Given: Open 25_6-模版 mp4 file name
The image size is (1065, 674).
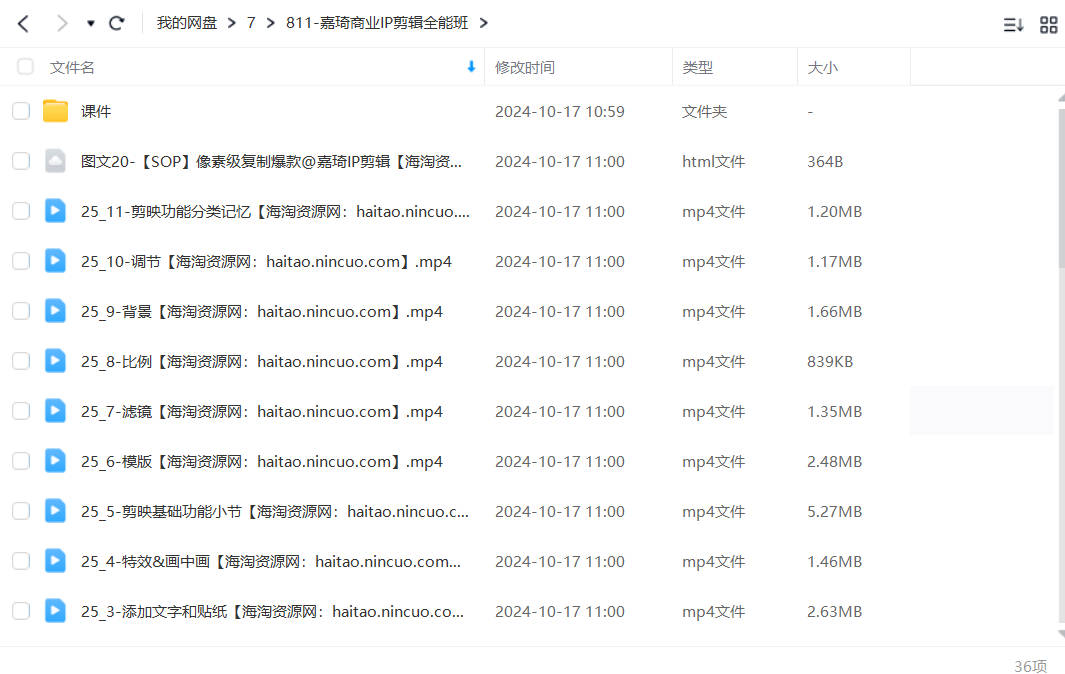Looking at the screenshot, I should coord(261,462).
